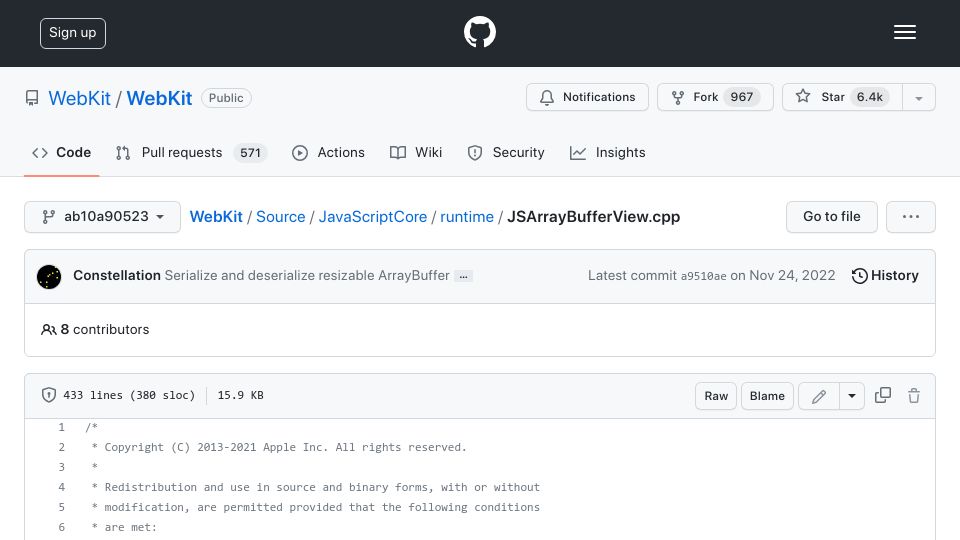Click the JSArrayBufferView.cpp file name

(593, 217)
